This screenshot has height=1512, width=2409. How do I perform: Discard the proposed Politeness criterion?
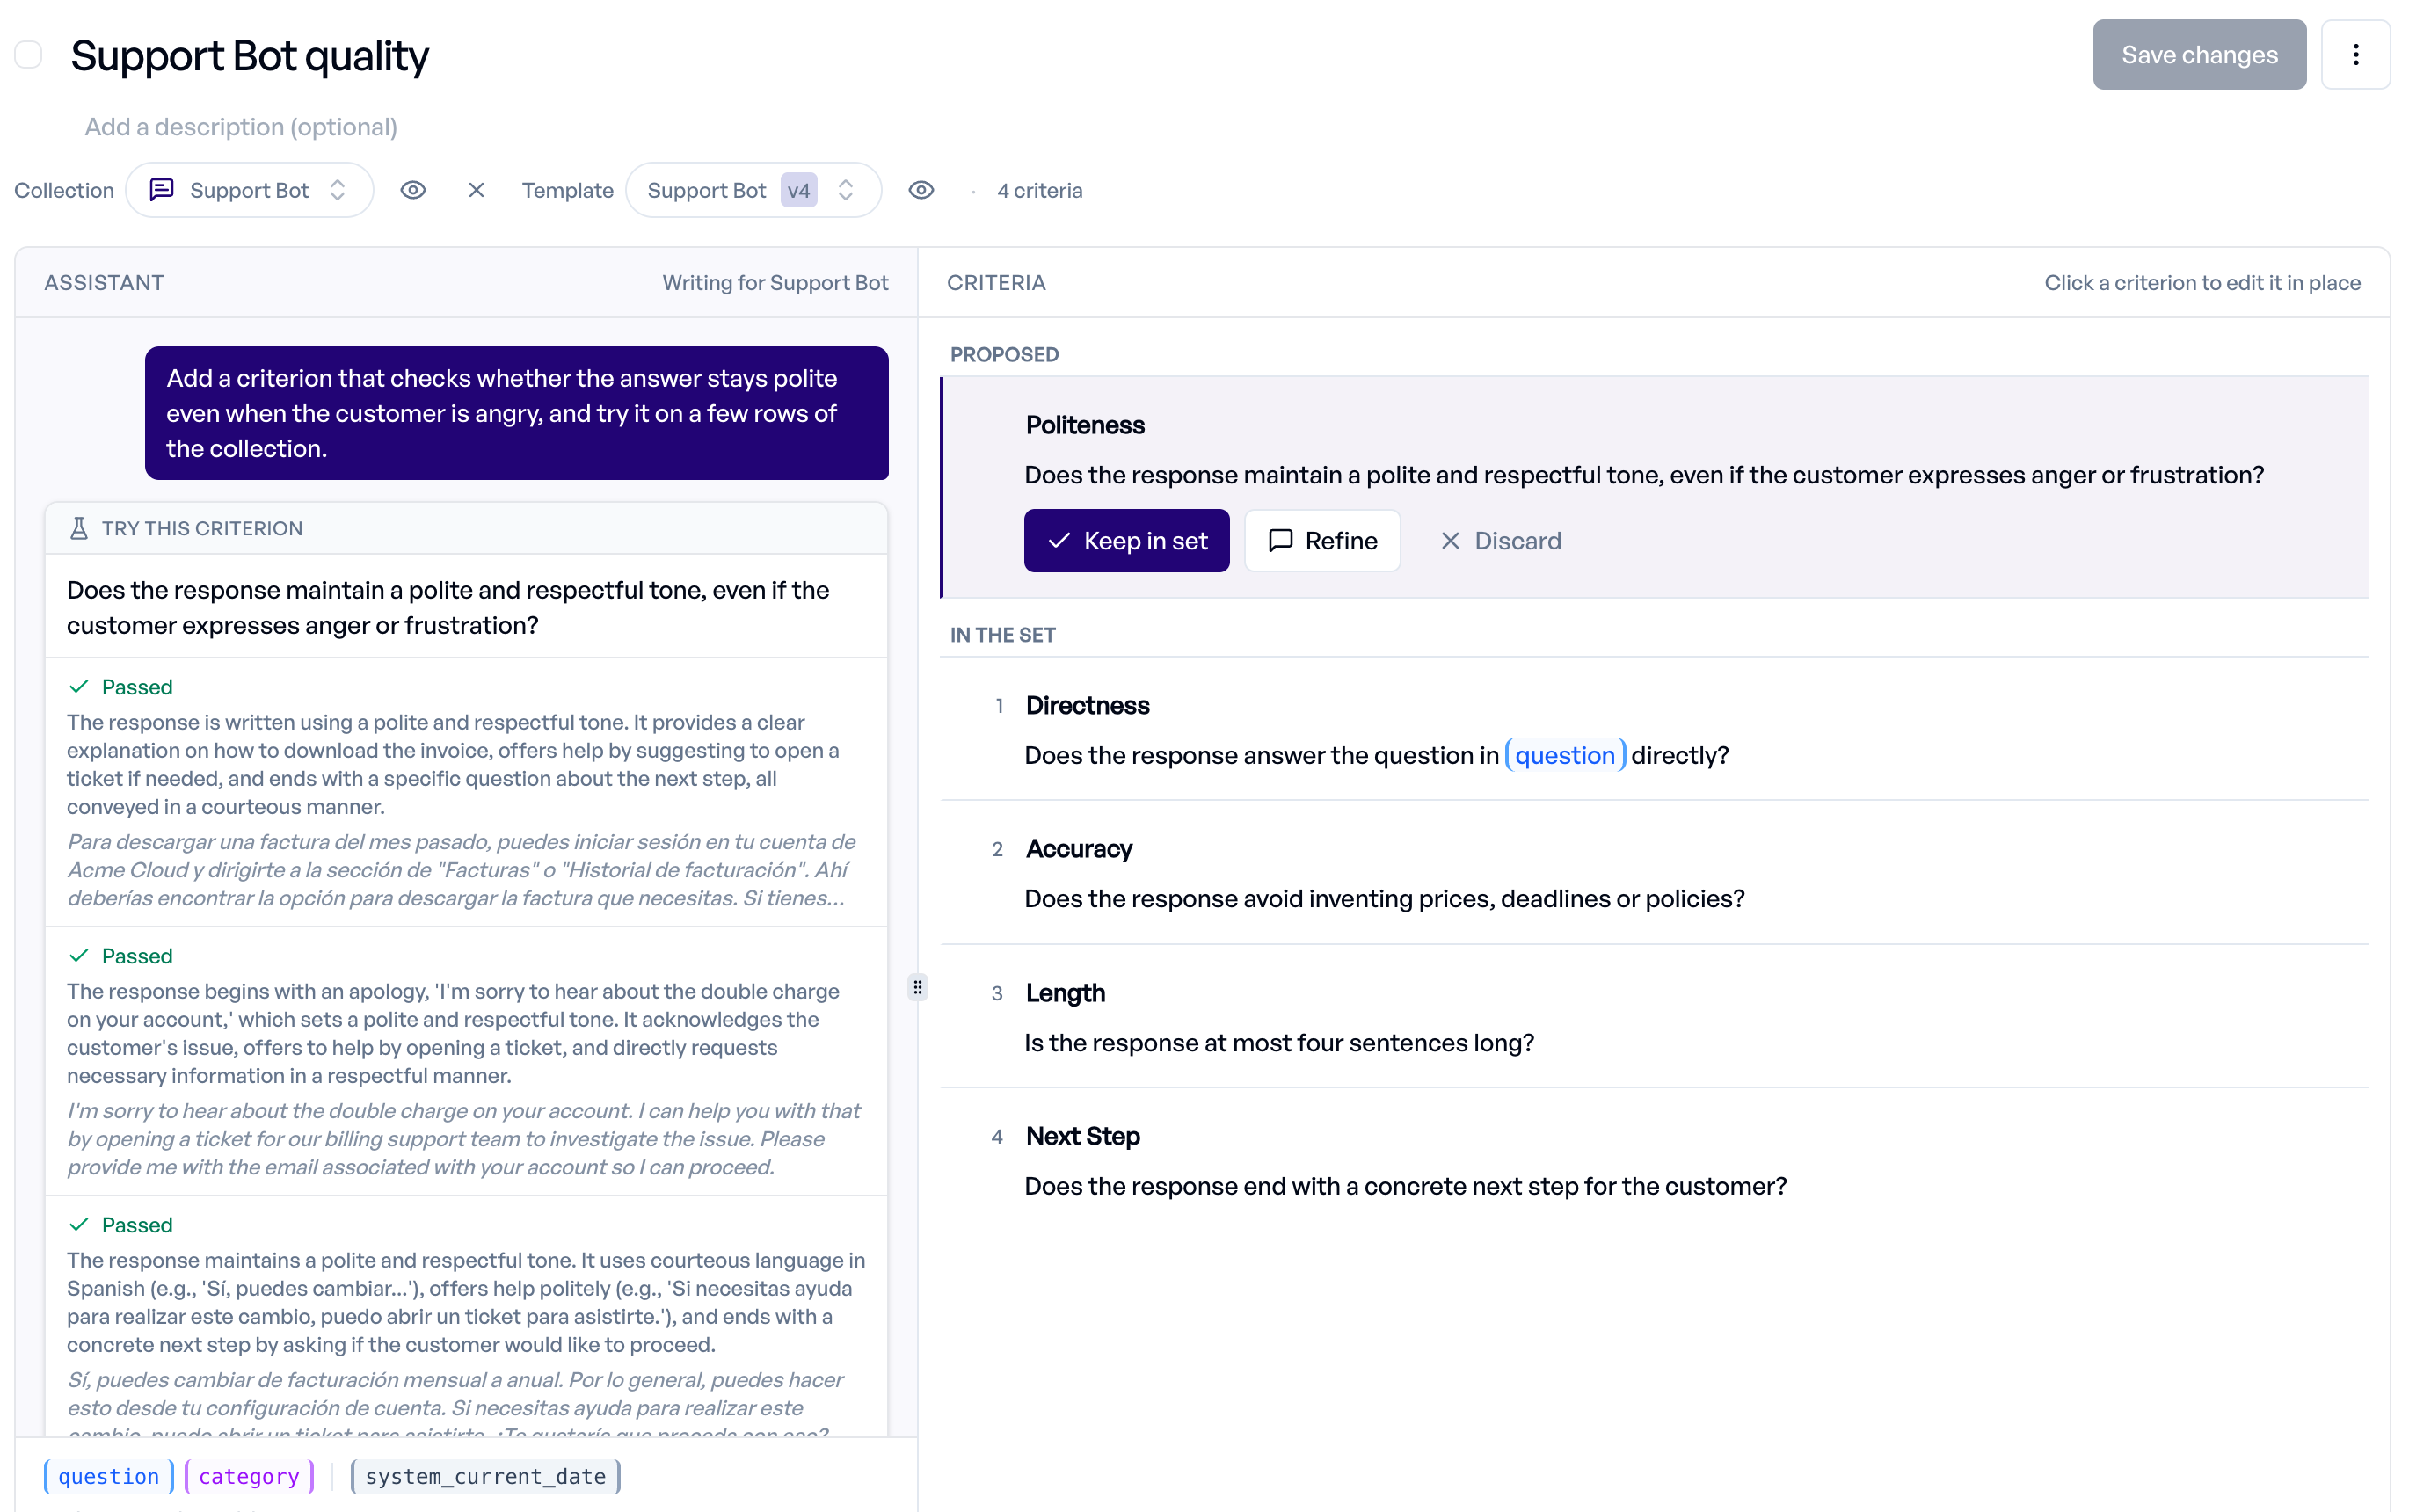point(1500,541)
